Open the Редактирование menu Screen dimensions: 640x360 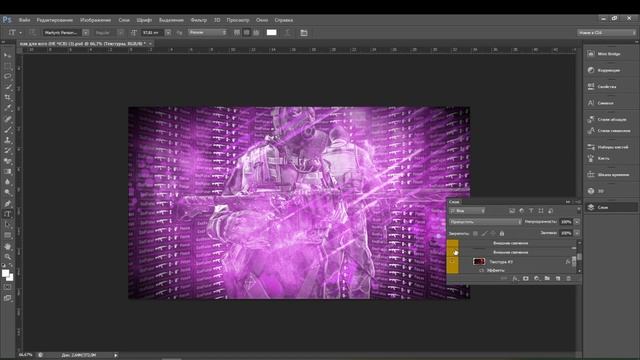pyautogui.click(x=55, y=20)
